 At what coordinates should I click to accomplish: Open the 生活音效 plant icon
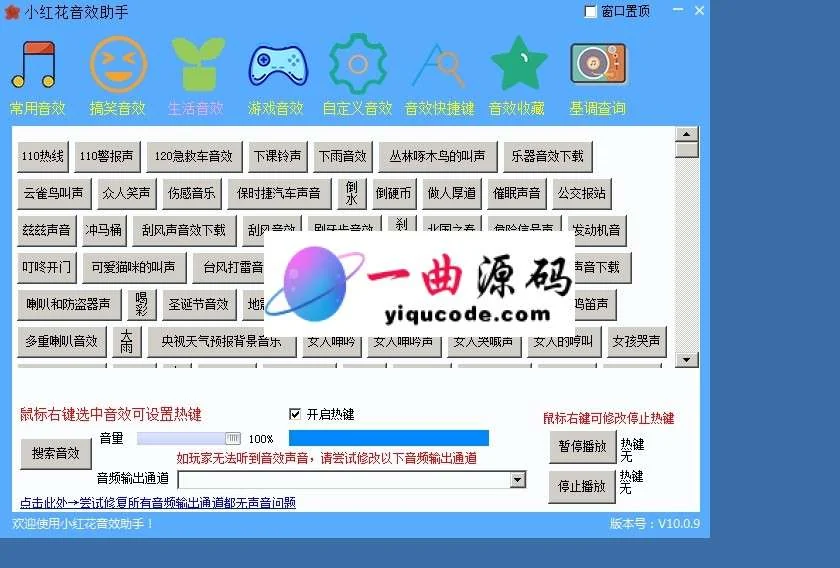click(x=196, y=64)
